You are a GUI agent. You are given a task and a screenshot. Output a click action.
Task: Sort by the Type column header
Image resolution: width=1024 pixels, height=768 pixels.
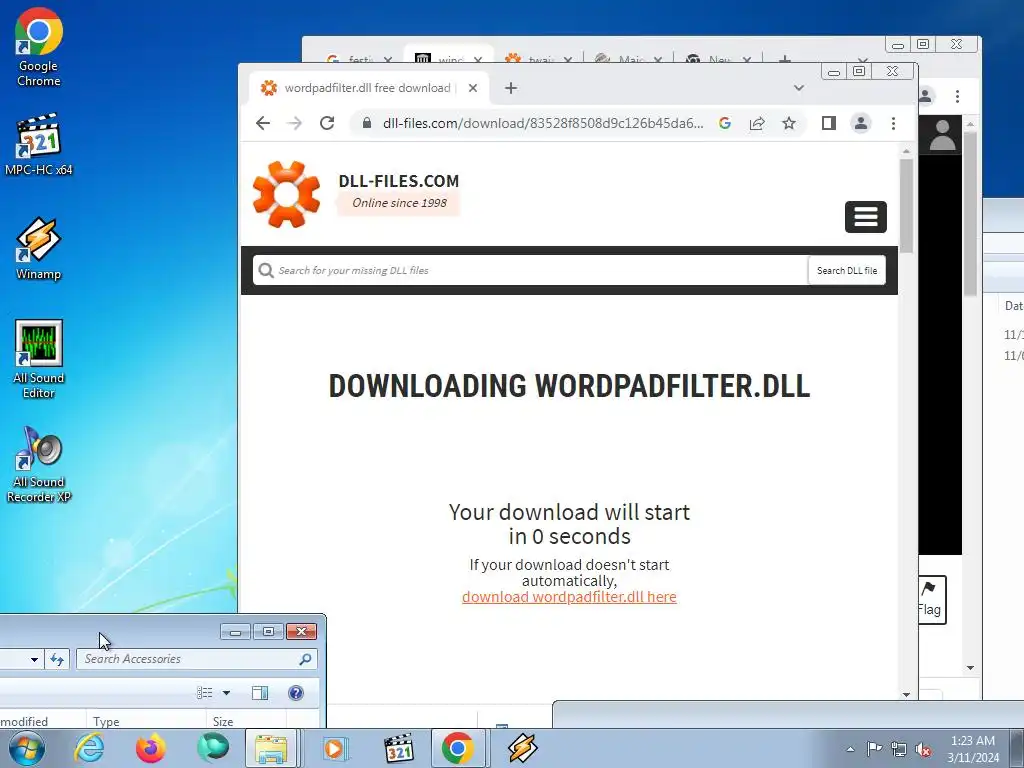[x=146, y=721]
